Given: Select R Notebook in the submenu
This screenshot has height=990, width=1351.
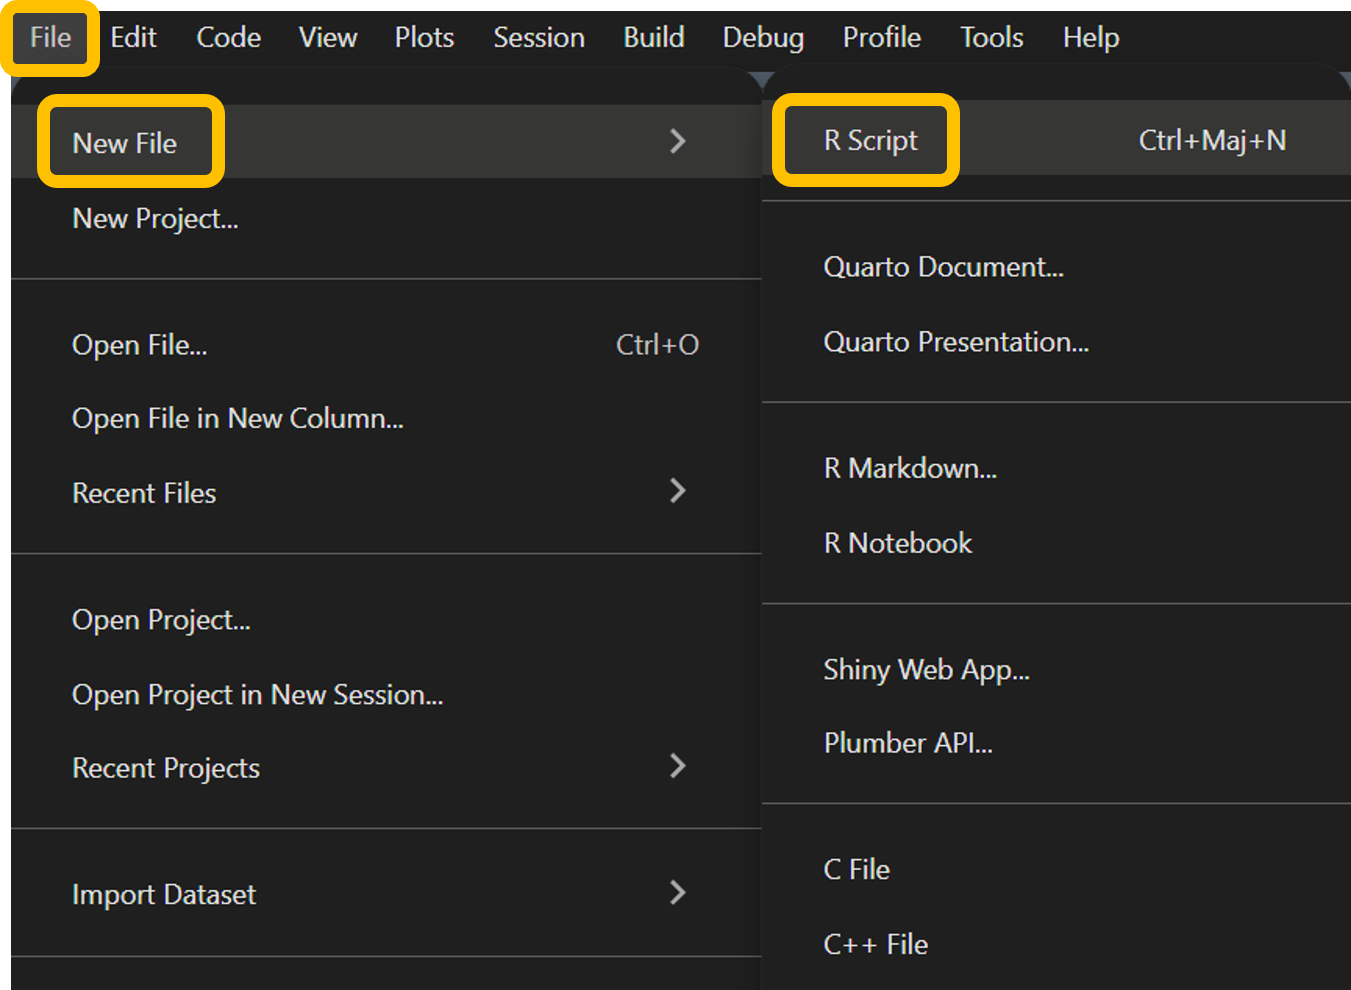Looking at the screenshot, I should pos(897,543).
